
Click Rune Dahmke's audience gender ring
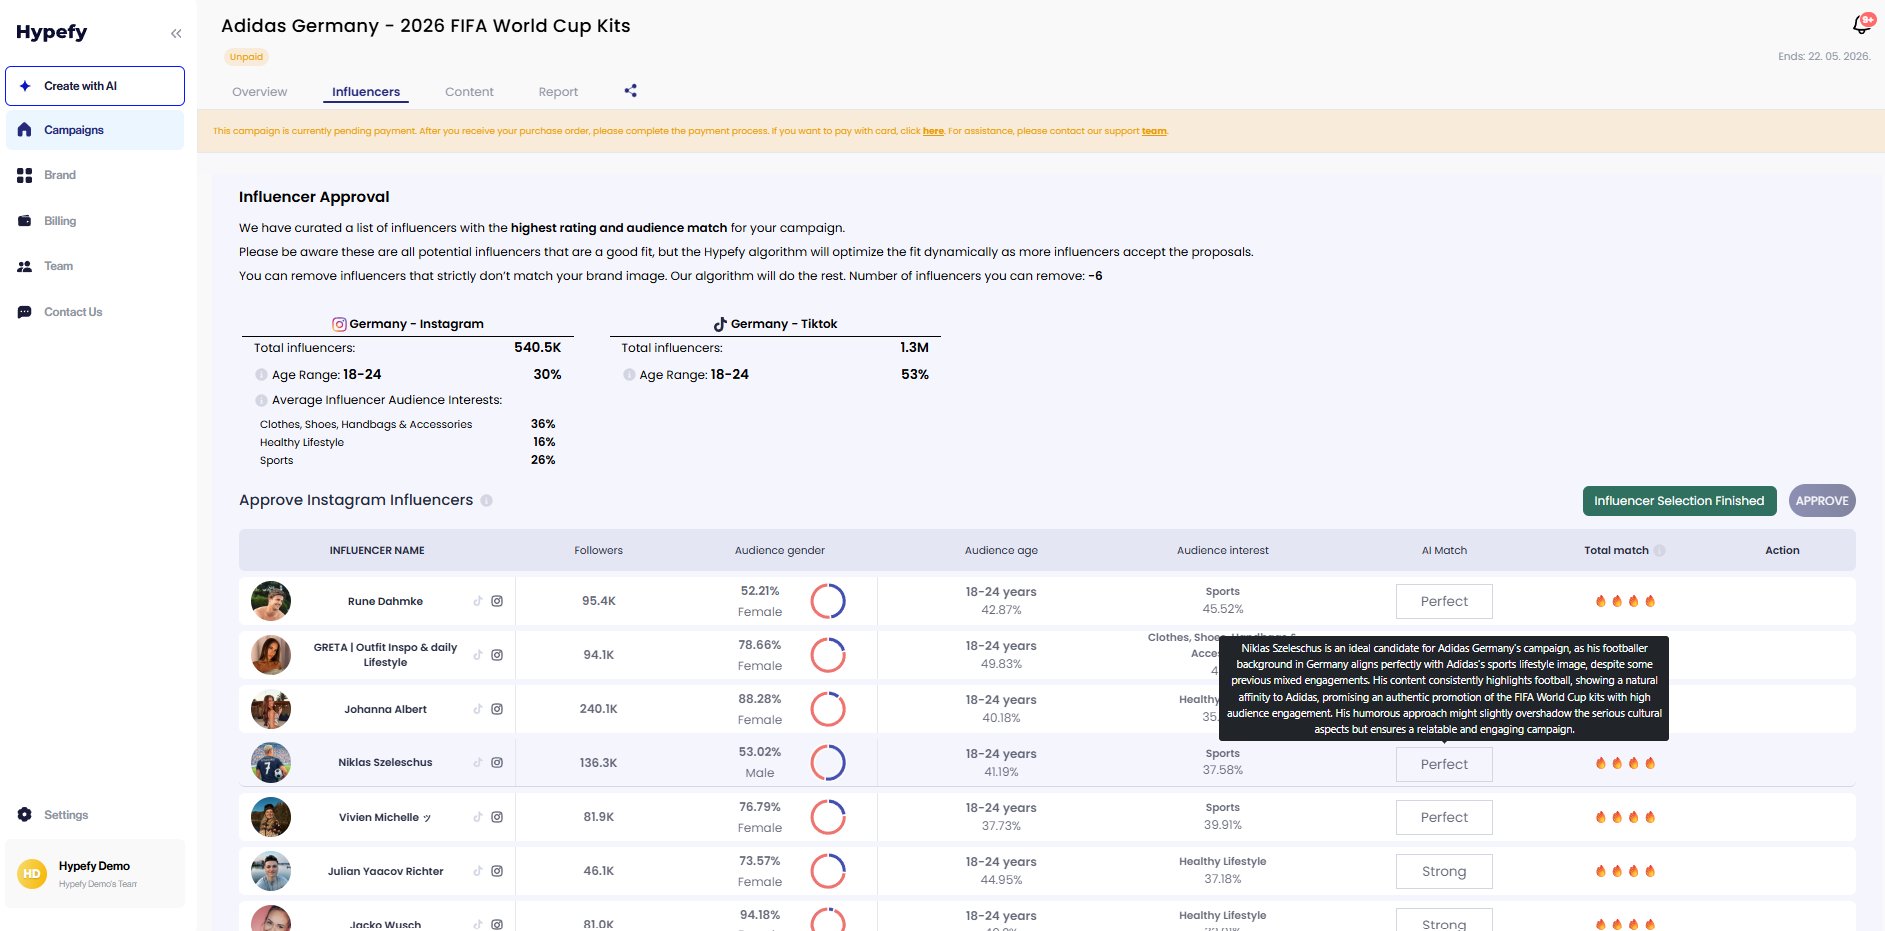click(828, 601)
